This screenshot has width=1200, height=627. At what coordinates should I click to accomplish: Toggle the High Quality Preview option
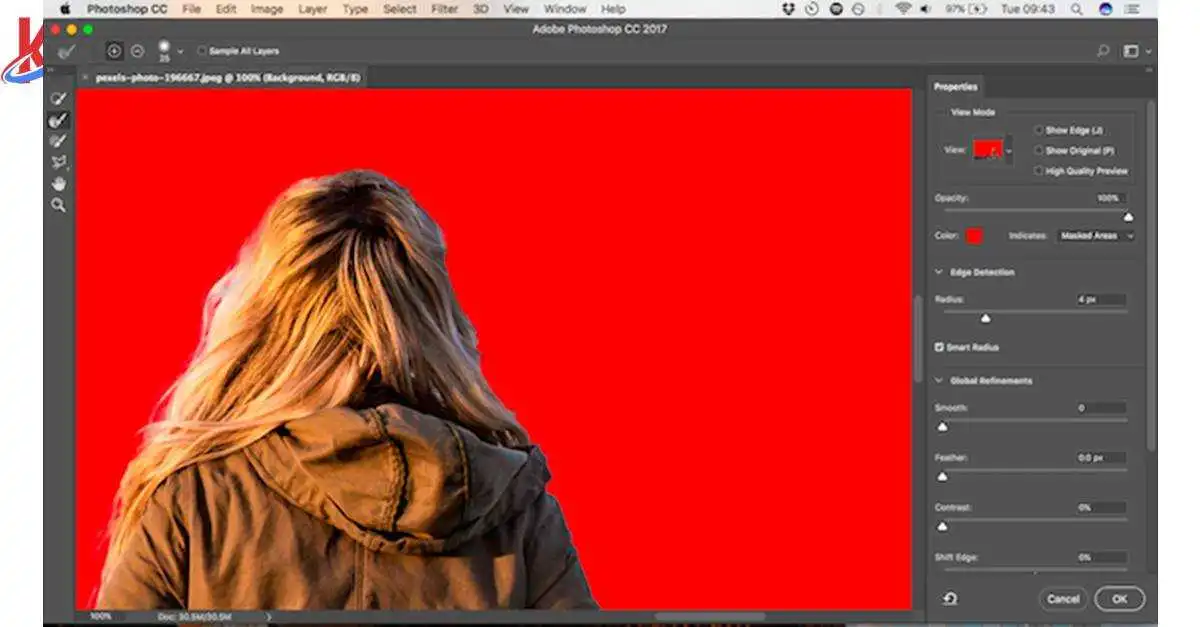coord(1038,171)
